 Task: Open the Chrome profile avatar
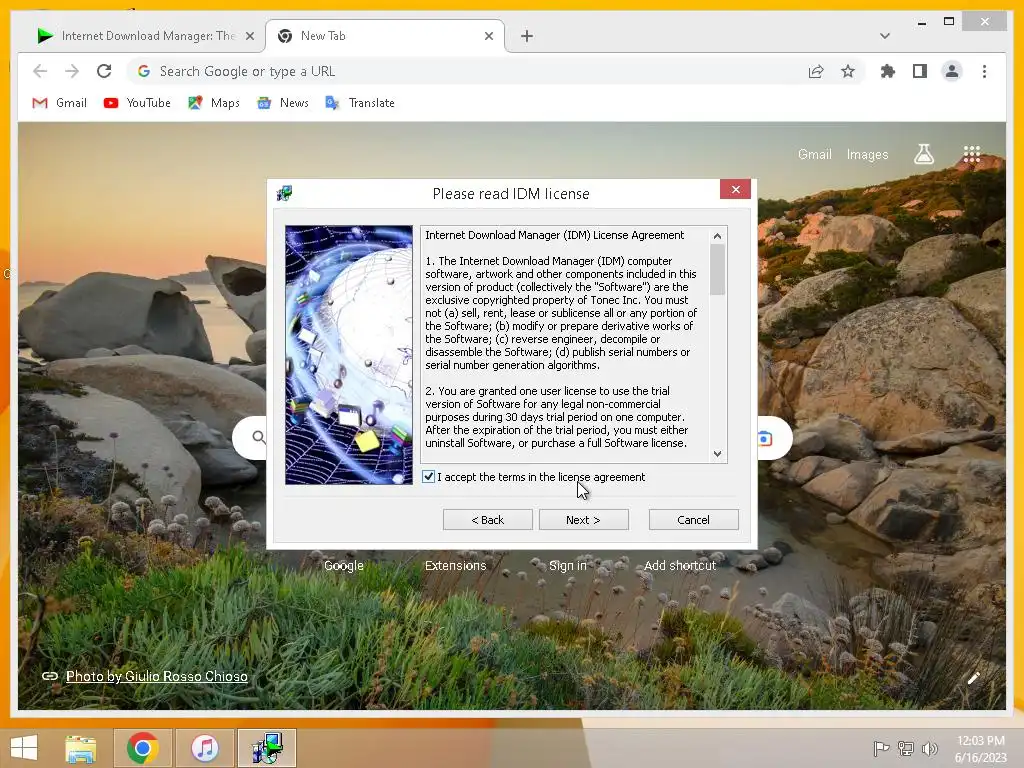coord(952,71)
